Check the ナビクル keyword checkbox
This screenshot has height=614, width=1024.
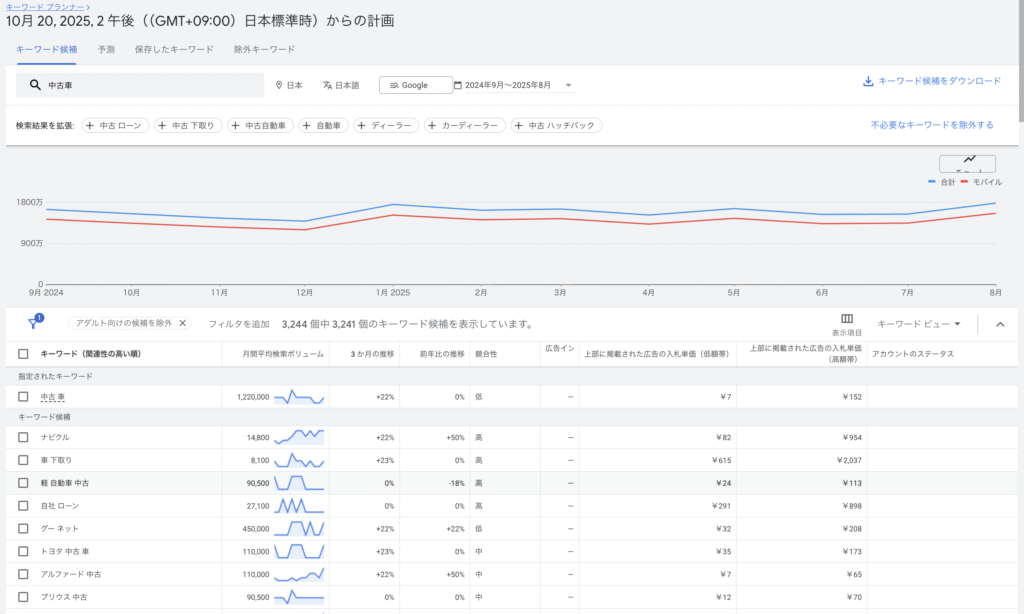pos(23,437)
